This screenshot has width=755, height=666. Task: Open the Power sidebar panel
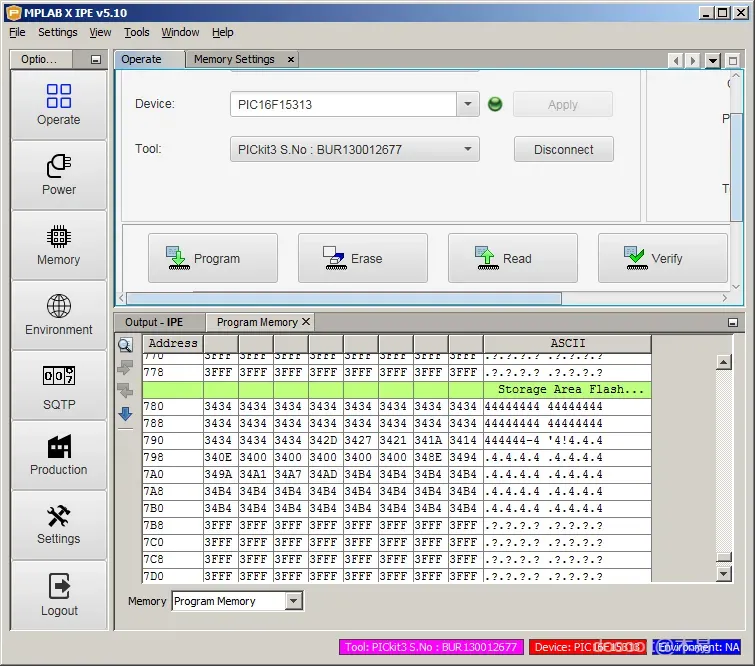[x=58, y=175]
